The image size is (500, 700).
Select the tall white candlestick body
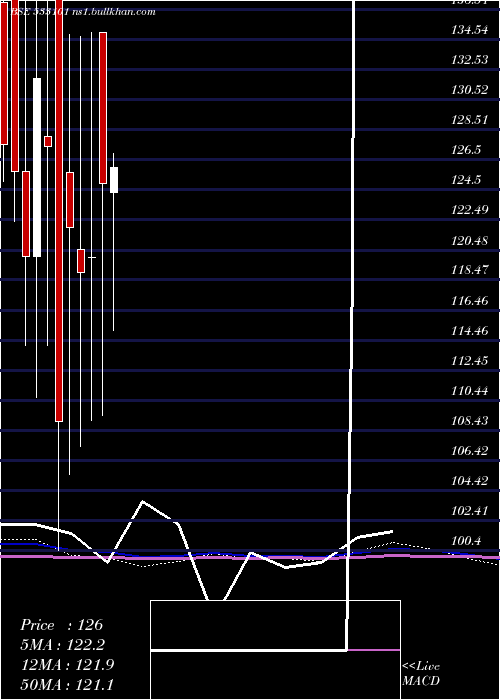(x=37, y=167)
